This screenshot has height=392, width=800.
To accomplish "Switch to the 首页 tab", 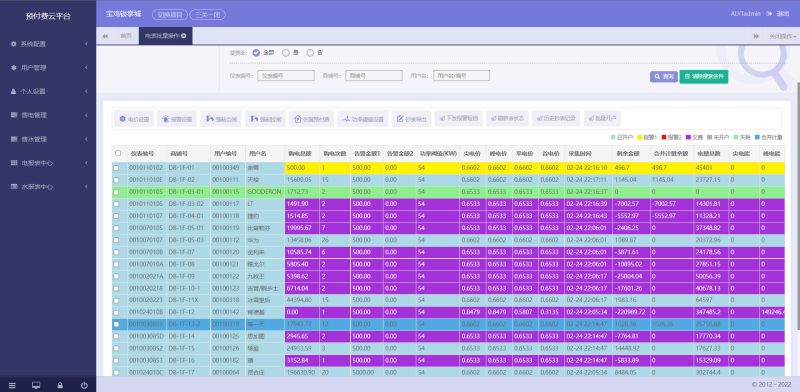I will tap(126, 36).
